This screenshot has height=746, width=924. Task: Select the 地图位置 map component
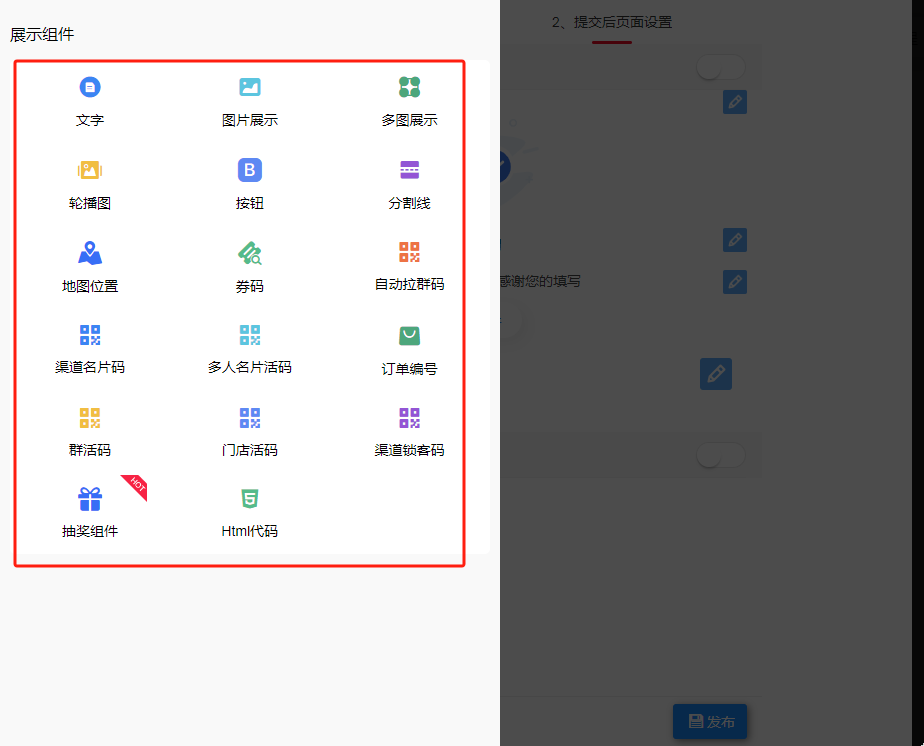pos(90,267)
